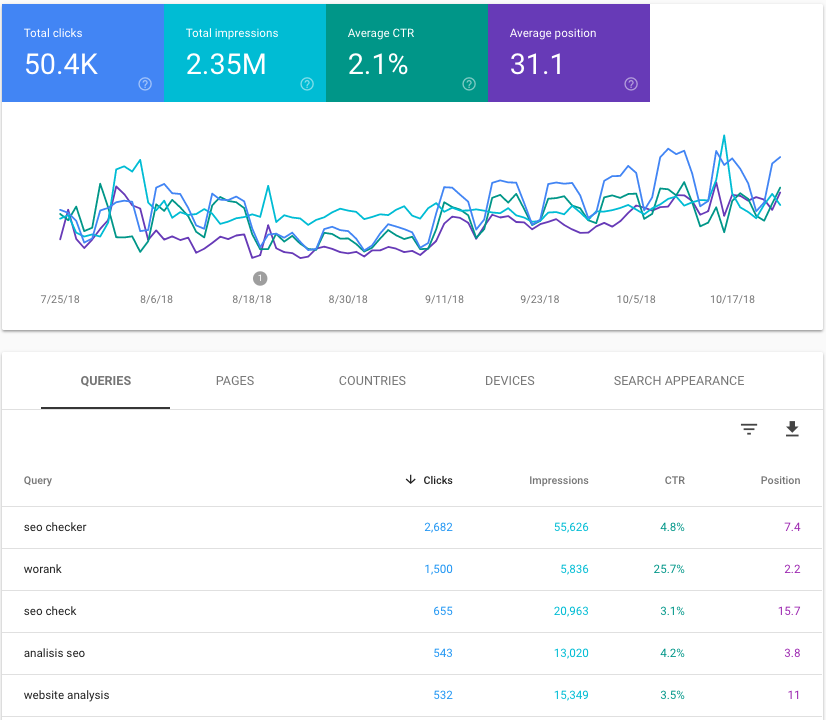The width and height of the screenshot is (826, 720).
Task: Switch to the Devices tab
Action: tap(509, 381)
